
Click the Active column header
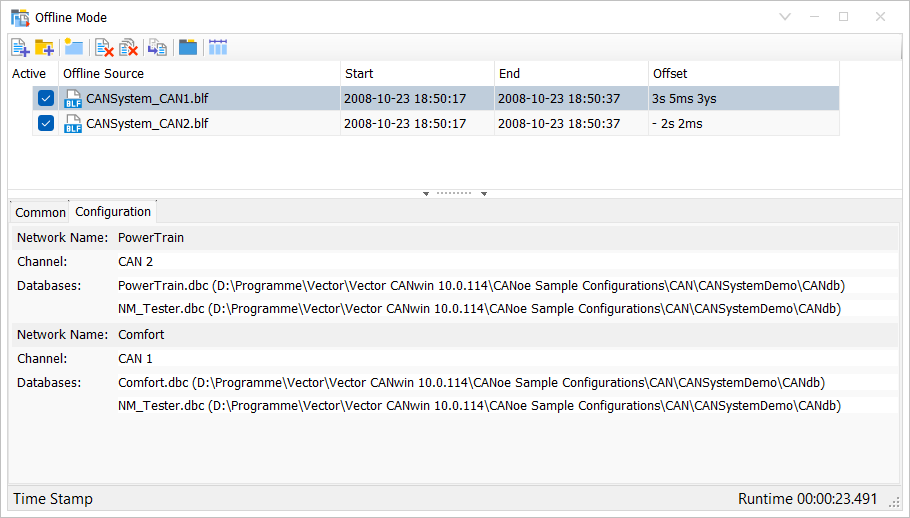(29, 74)
